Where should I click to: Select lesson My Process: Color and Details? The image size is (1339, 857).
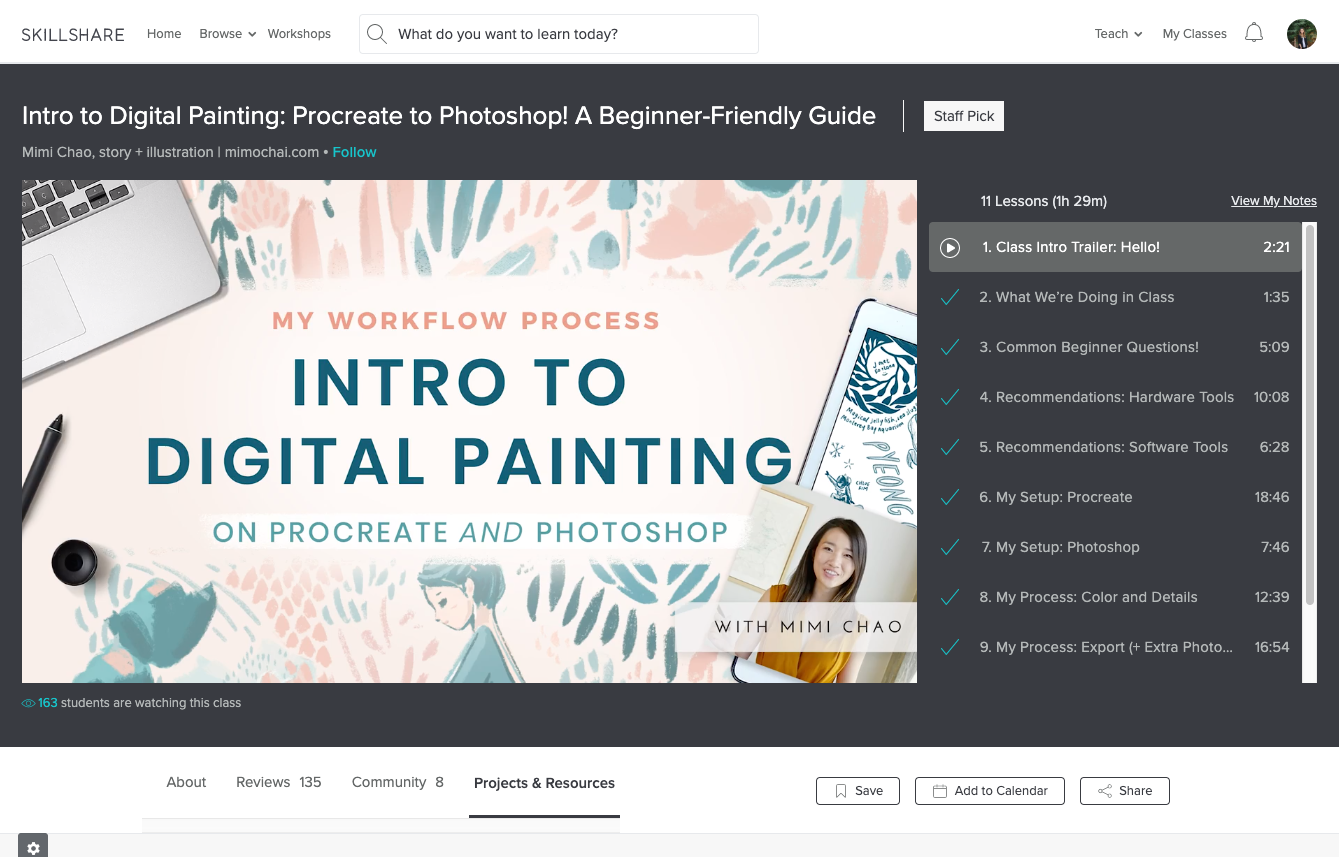pyautogui.click(x=1115, y=597)
